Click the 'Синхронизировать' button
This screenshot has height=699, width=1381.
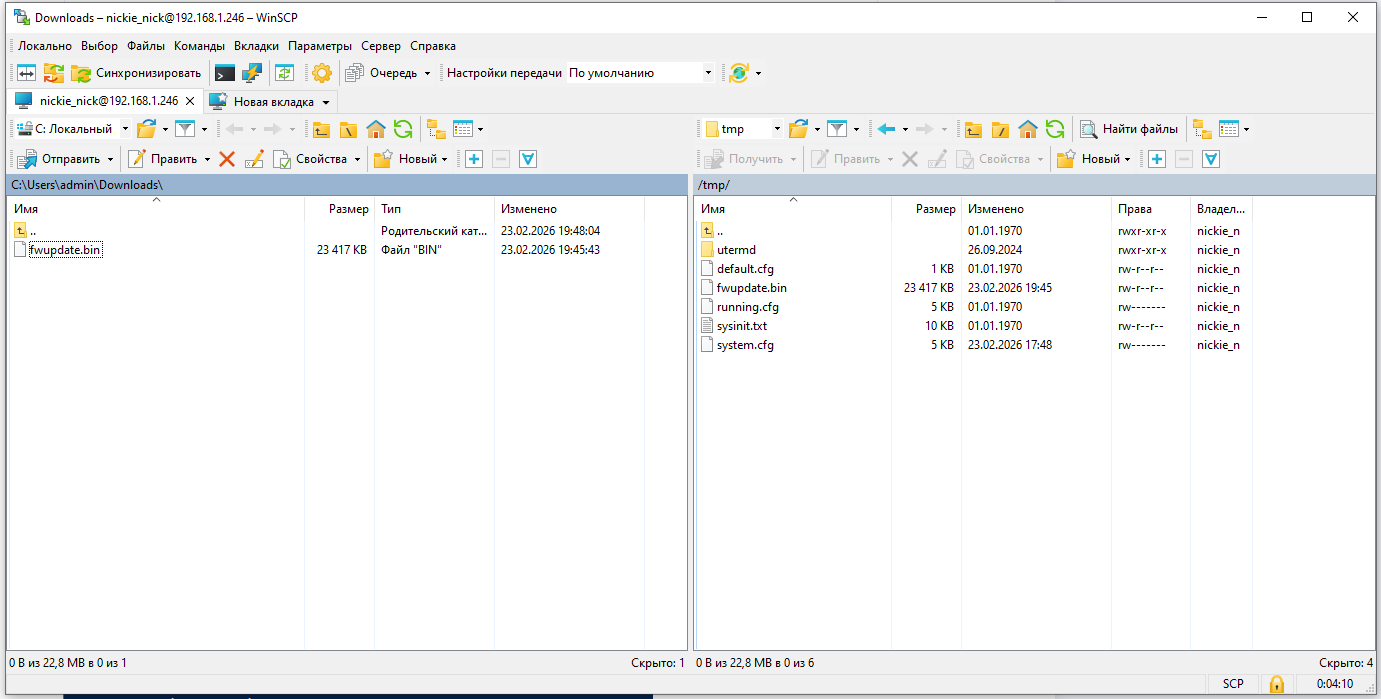coord(136,73)
